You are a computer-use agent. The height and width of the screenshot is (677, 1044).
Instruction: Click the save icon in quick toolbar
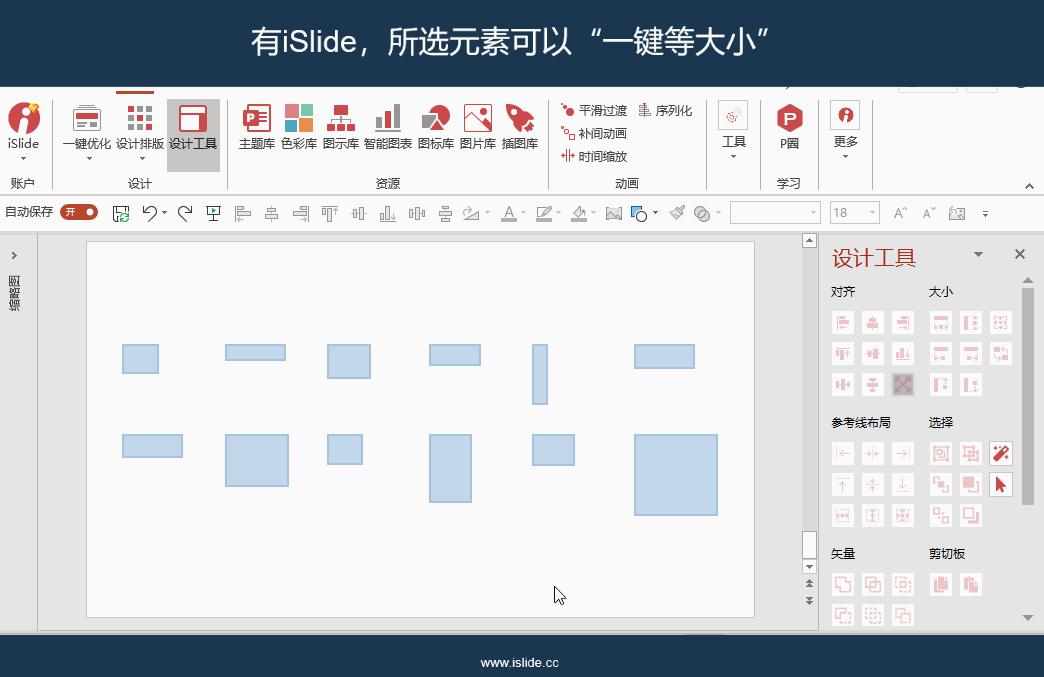(x=121, y=214)
